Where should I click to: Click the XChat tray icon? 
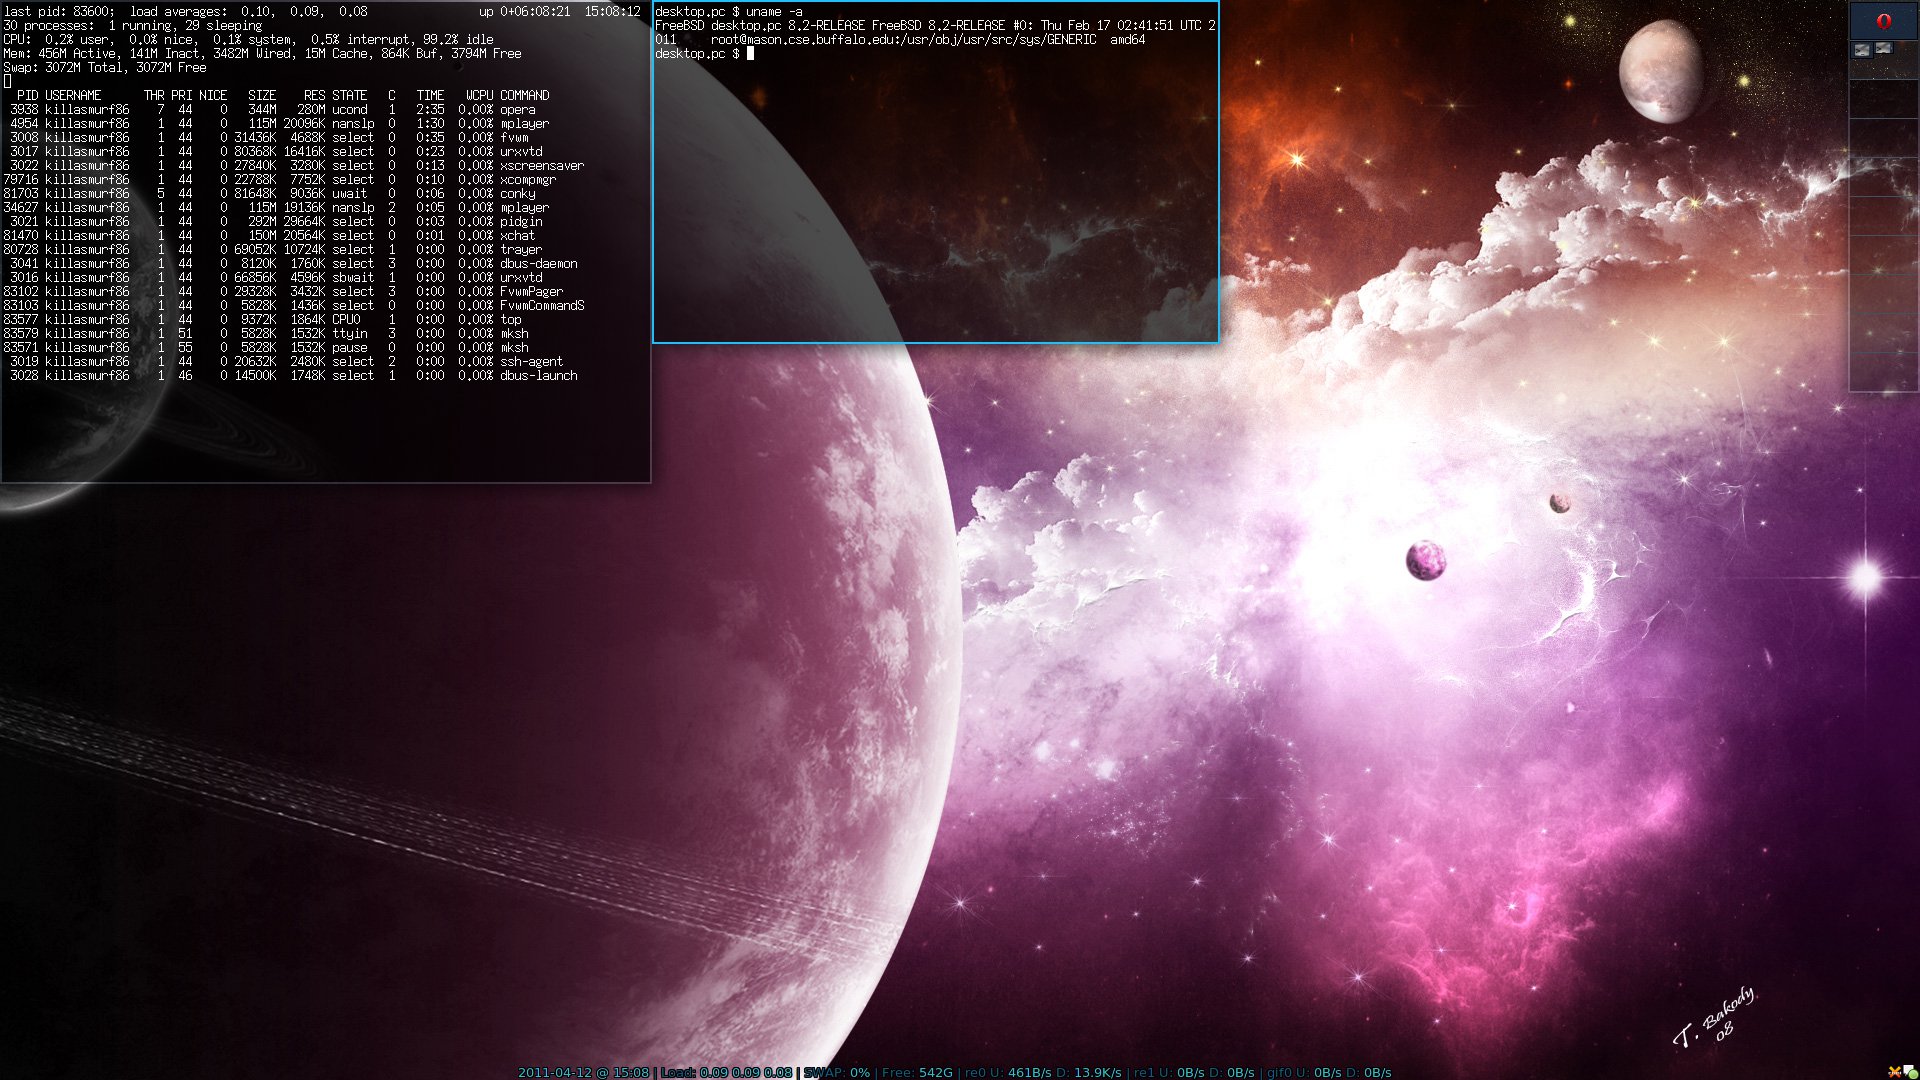(x=1895, y=1072)
